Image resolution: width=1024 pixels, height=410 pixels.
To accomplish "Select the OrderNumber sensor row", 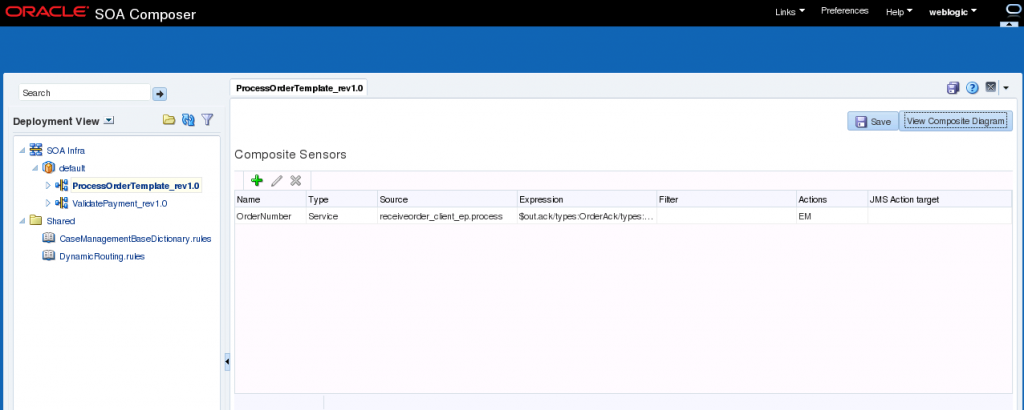I will [x=623, y=216].
